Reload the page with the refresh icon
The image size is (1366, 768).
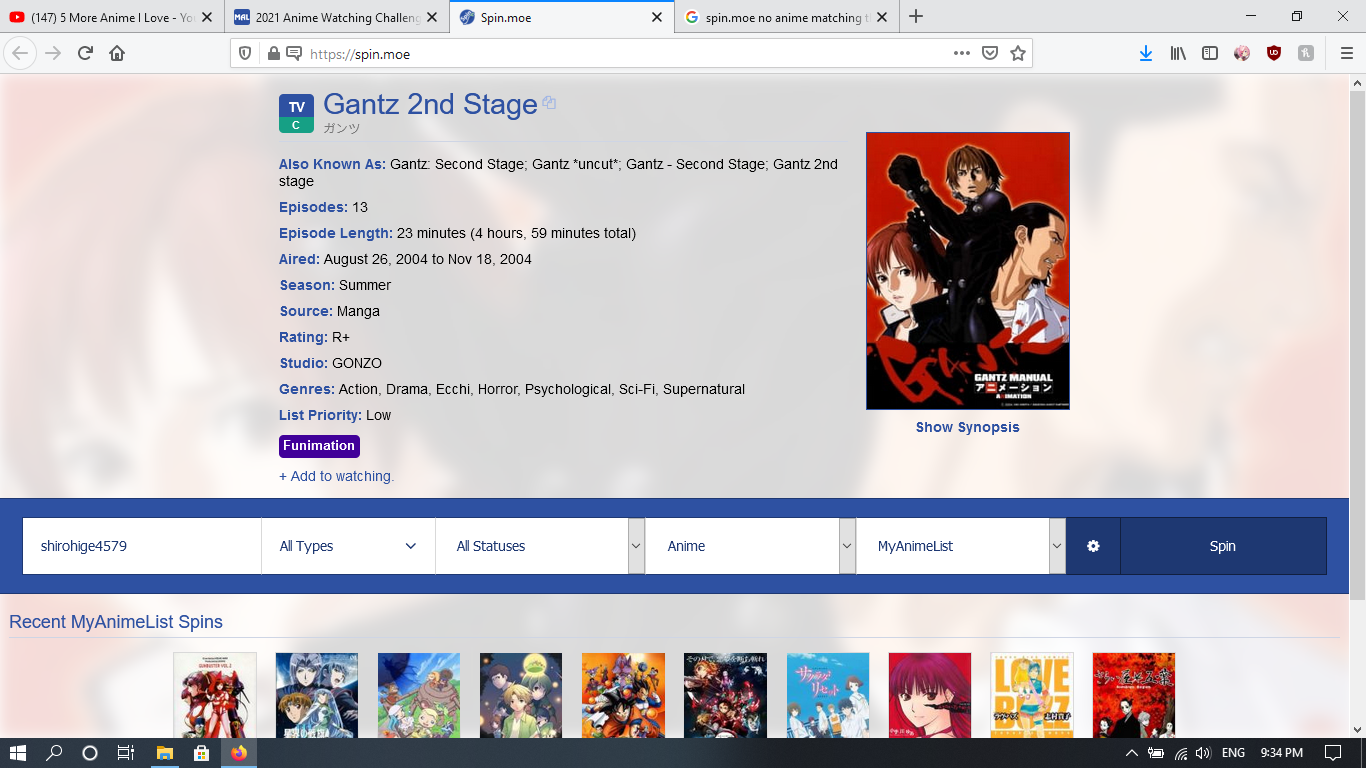pyautogui.click(x=85, y=54)
